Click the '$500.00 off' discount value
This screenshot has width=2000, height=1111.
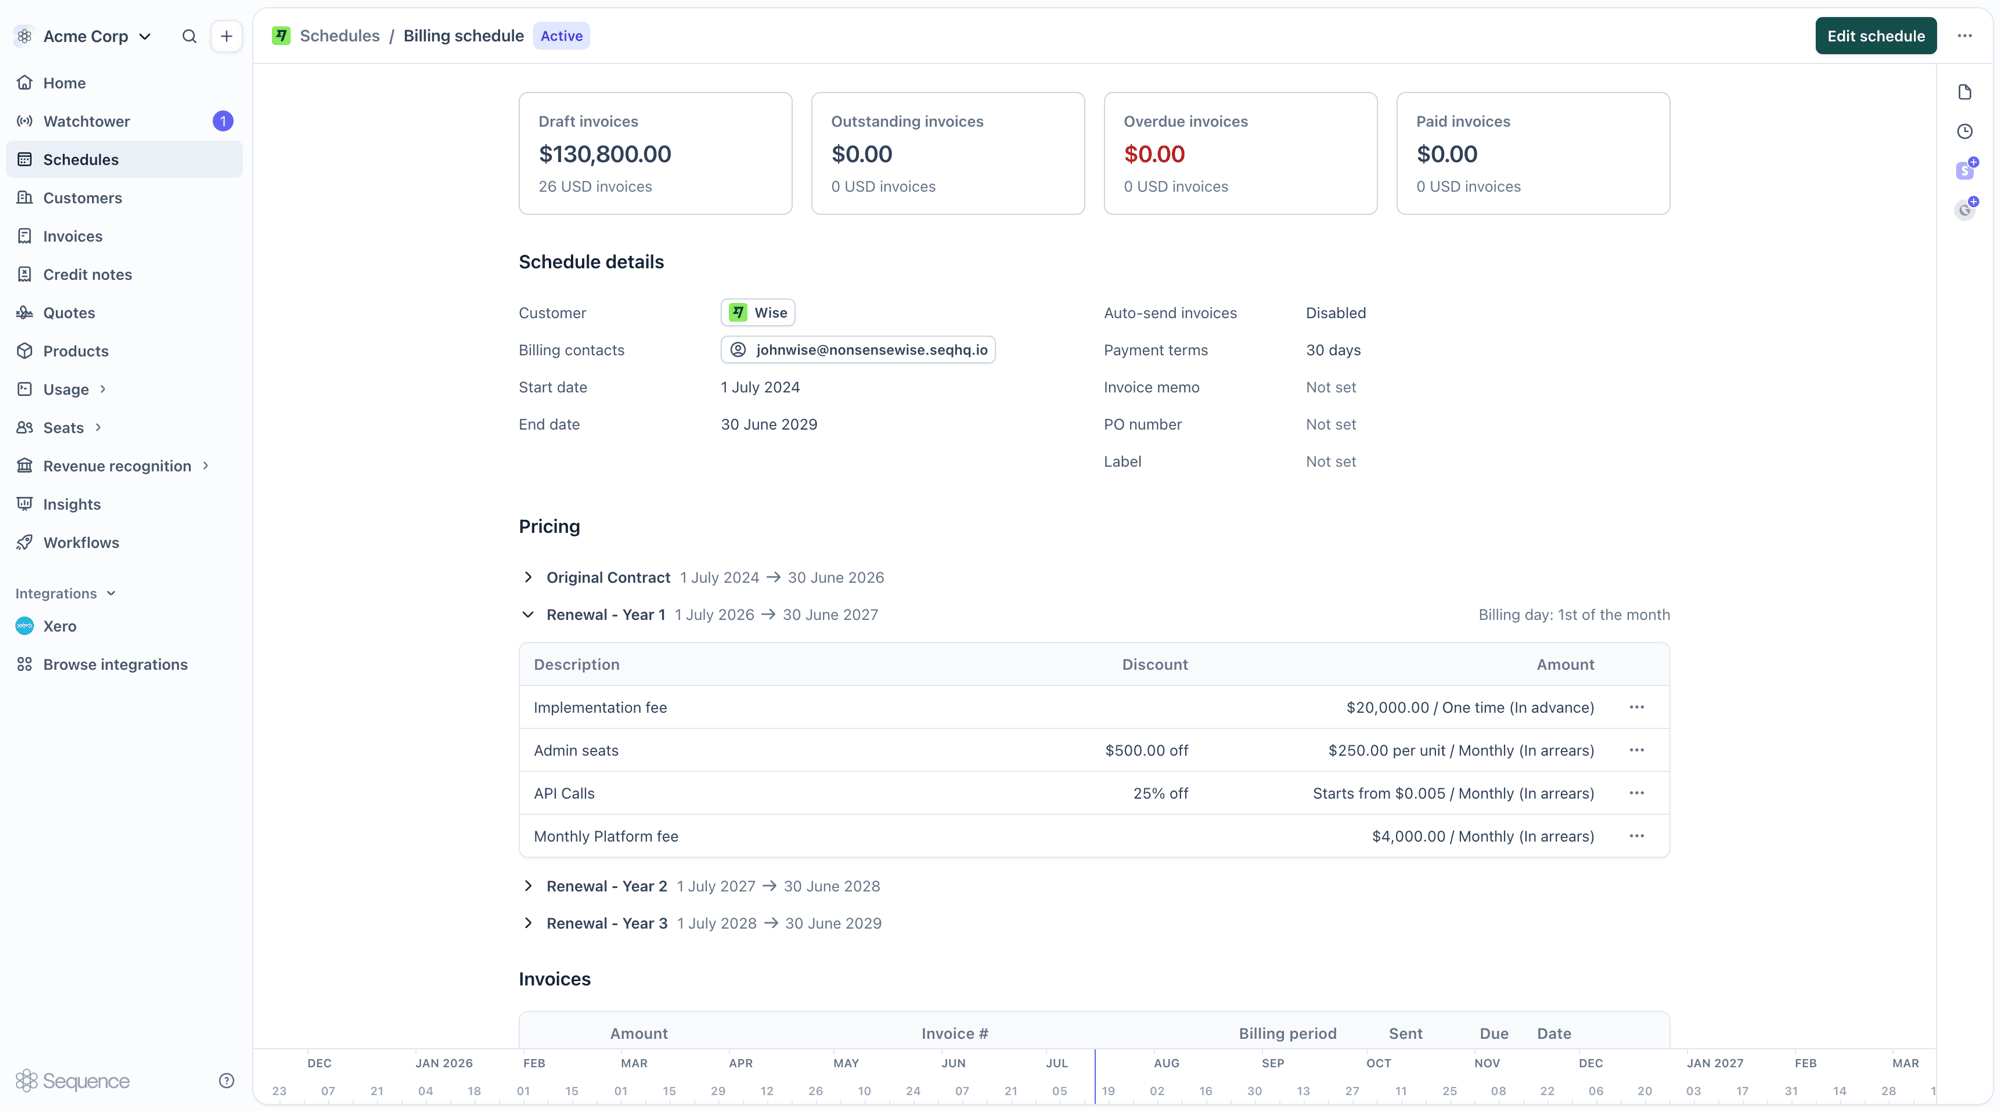(x=1146, y=751)
